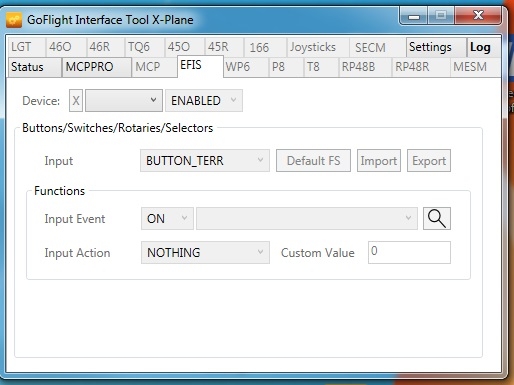514x385 pixels.
Task: Click the magnifier search icon
Action: (437, 219)
